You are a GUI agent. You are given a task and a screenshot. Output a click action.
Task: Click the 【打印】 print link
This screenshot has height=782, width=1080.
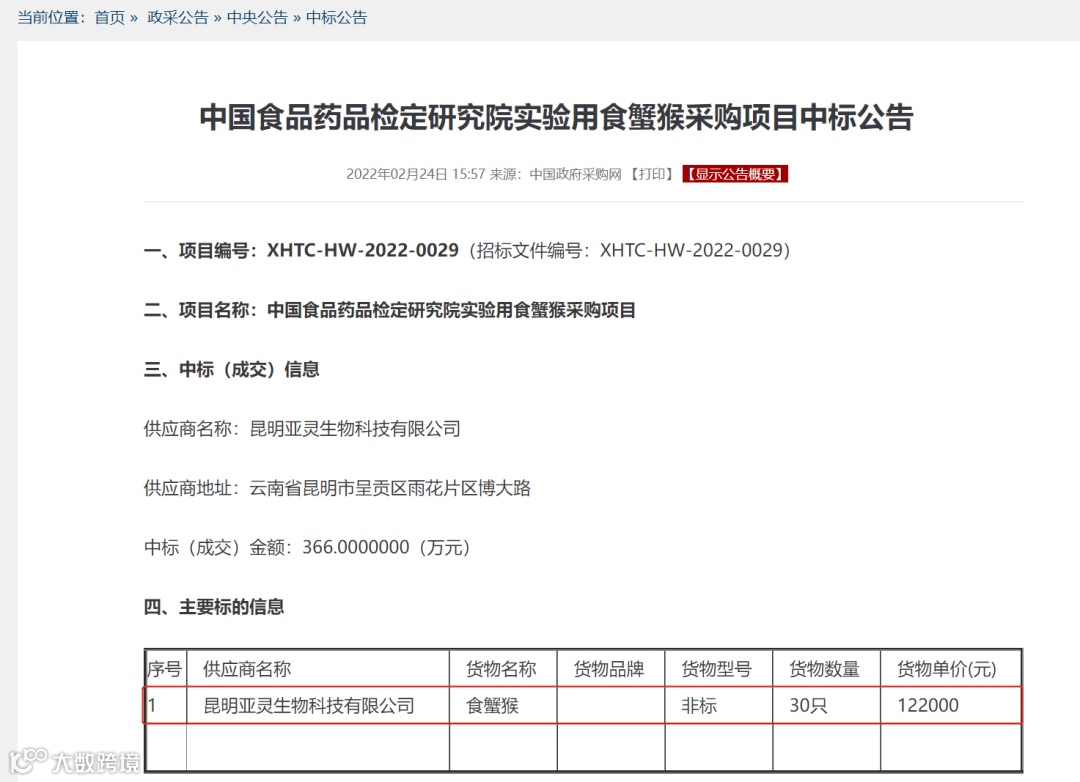(x=652, y=174)
